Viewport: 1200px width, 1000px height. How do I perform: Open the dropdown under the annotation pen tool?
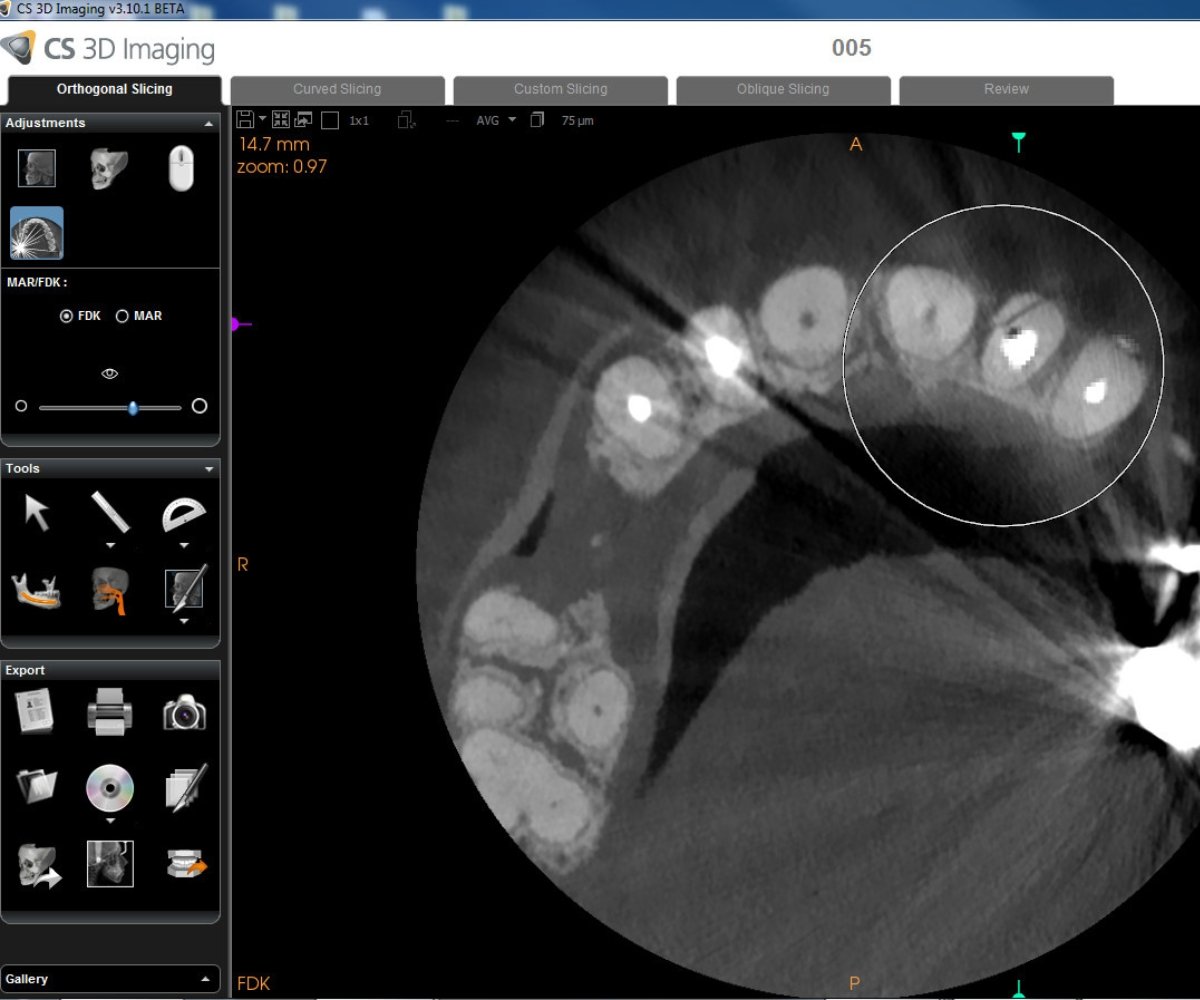[184, 621]
